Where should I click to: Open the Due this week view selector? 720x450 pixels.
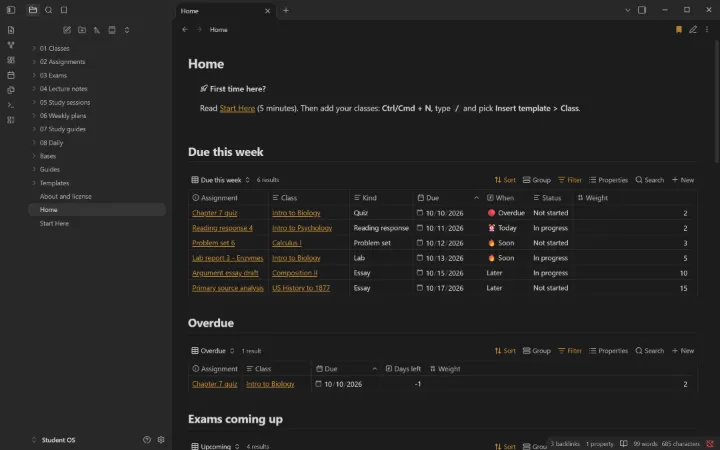coord(220,180)
